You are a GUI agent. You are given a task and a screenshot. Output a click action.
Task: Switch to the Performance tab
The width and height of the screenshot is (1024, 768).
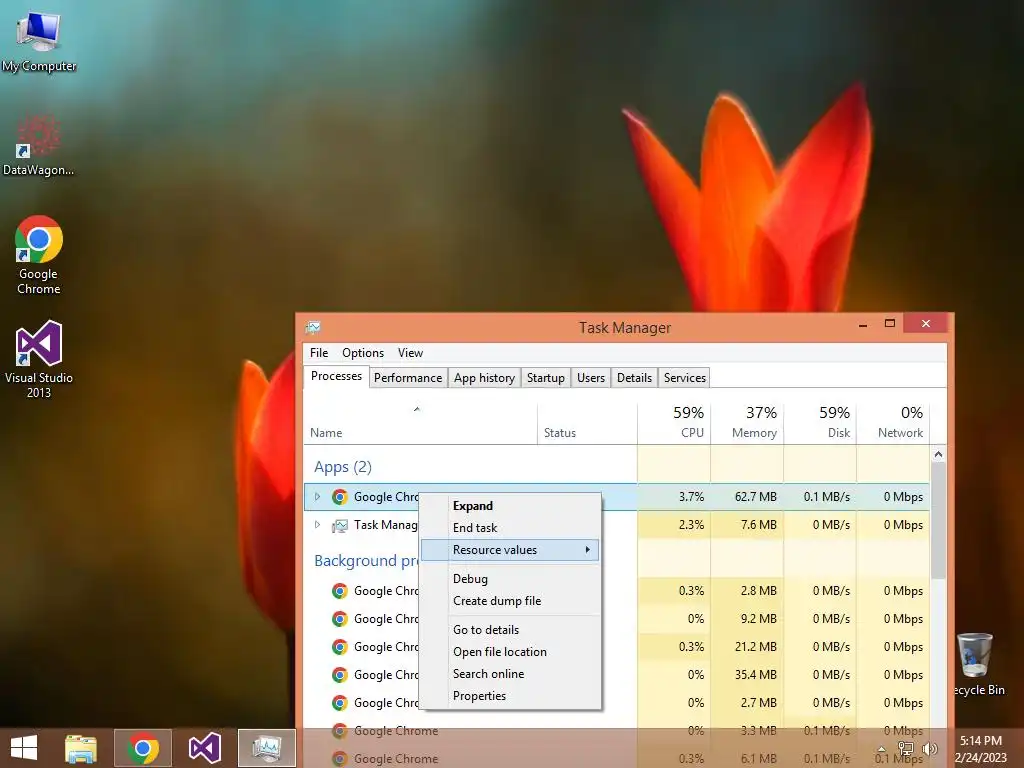point(408,377)
